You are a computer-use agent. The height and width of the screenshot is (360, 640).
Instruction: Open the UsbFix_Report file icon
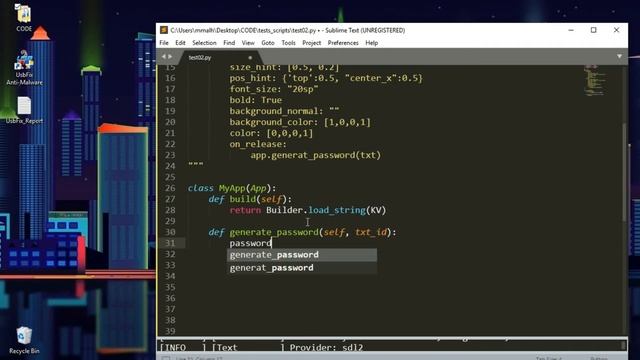pos(24,110)
